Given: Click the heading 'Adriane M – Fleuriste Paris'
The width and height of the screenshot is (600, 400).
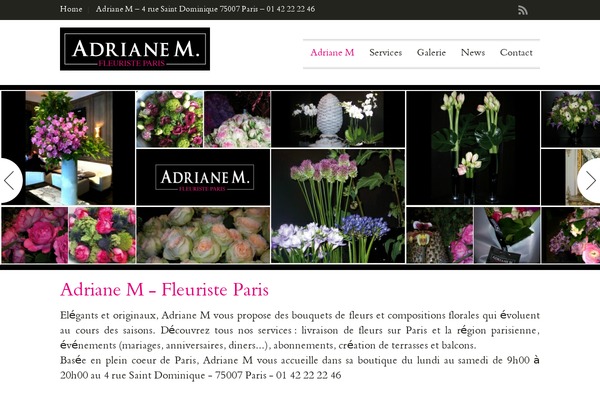Looking at the screenshot, I should (165, 289).
